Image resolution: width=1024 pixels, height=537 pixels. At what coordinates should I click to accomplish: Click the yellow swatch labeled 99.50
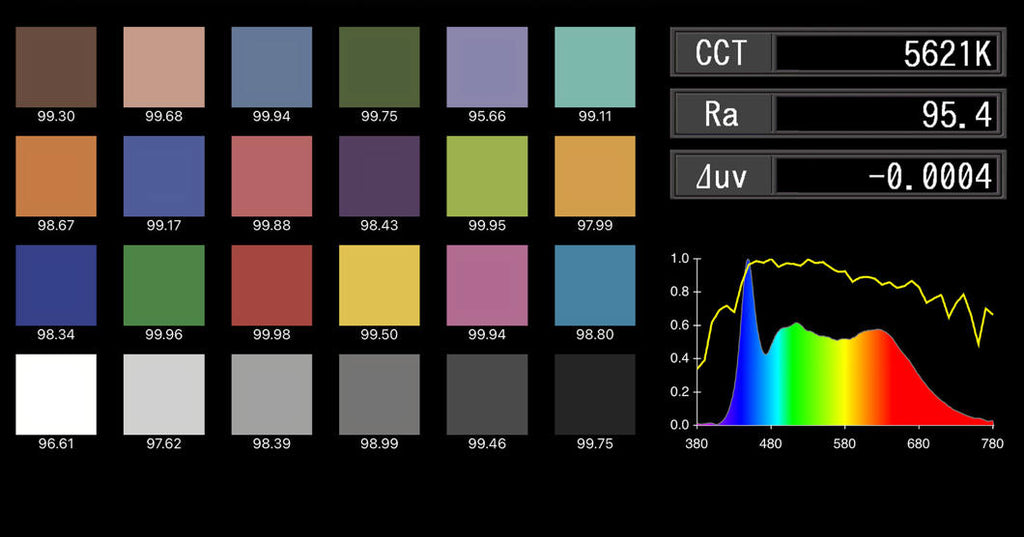coord(379,285)
